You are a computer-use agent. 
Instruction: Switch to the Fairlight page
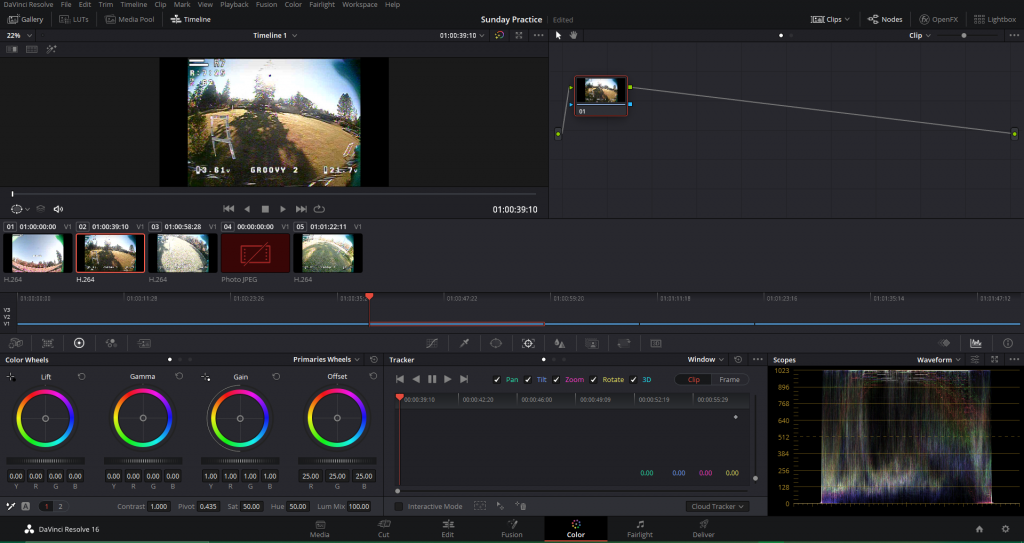[640, 529]
